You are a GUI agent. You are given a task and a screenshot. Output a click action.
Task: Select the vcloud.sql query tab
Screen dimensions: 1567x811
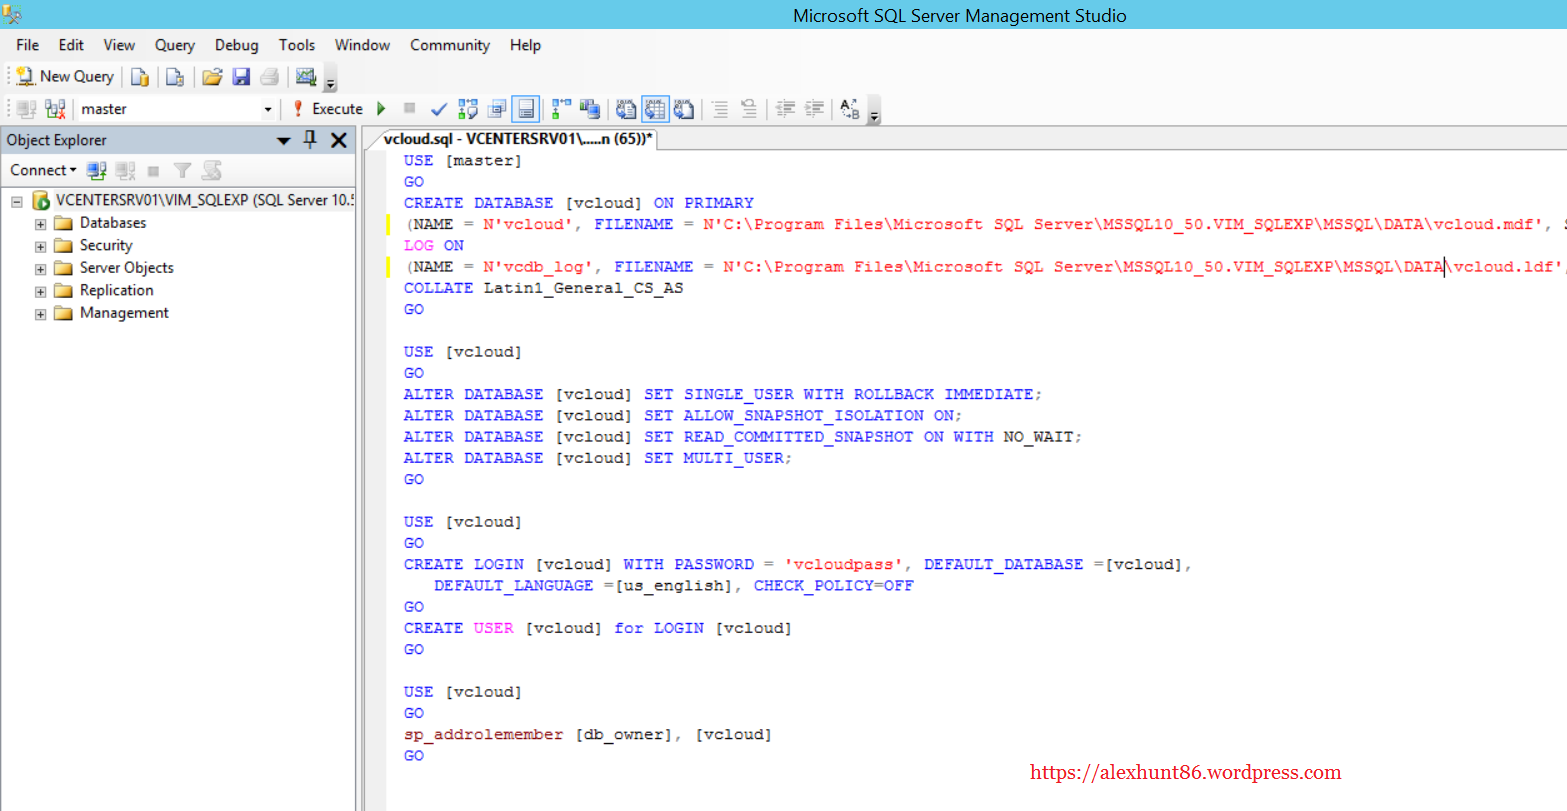pos(518,140)
